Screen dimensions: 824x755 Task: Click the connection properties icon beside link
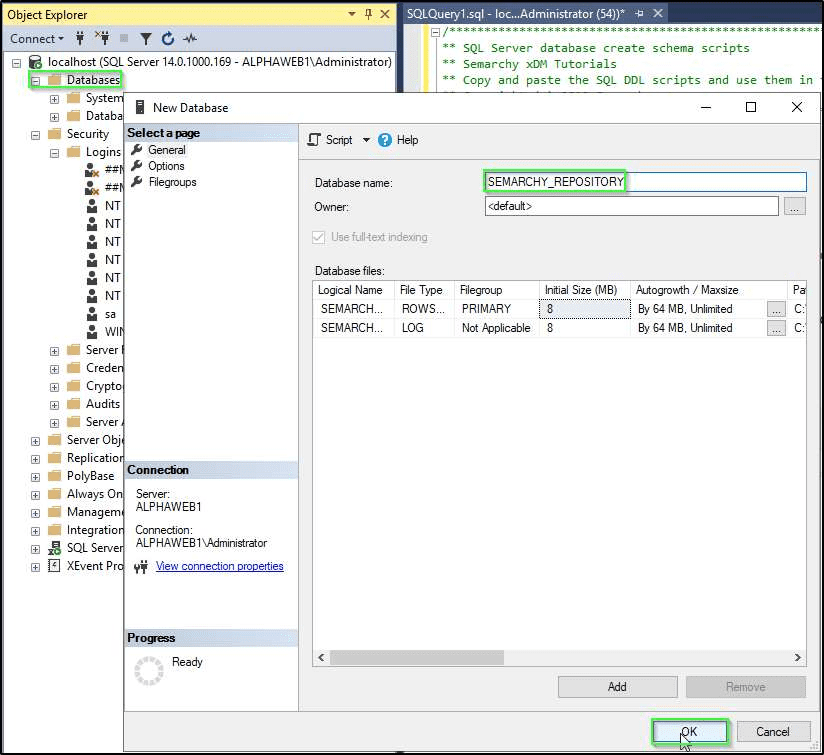click(x=141, y=566)
